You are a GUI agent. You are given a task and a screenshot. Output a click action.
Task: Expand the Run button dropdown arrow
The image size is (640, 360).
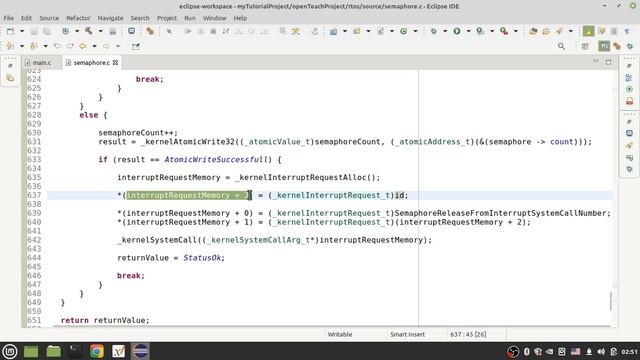(468, 31)
